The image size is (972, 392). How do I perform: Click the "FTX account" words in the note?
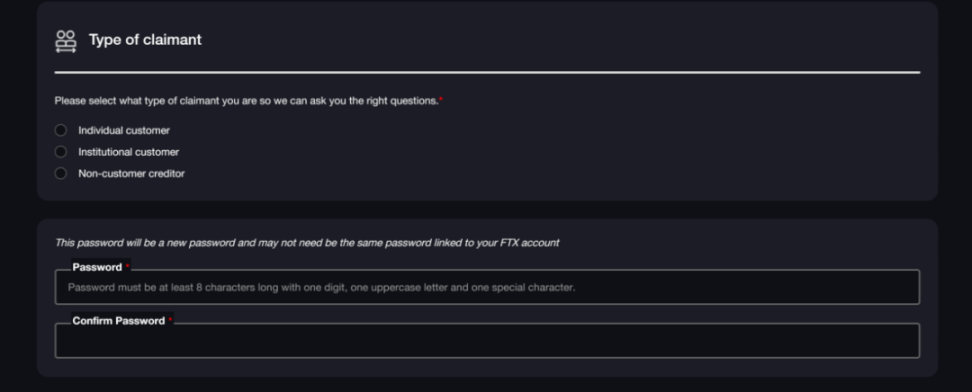tap(529, 243)
